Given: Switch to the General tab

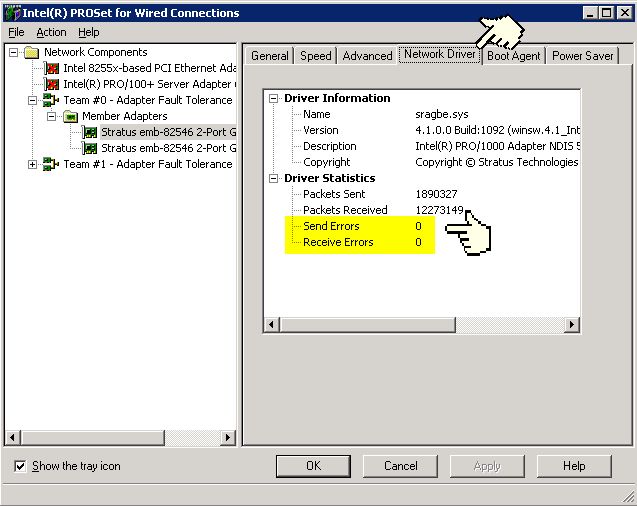Looking at the screenshot, I should tap(270, 56).
